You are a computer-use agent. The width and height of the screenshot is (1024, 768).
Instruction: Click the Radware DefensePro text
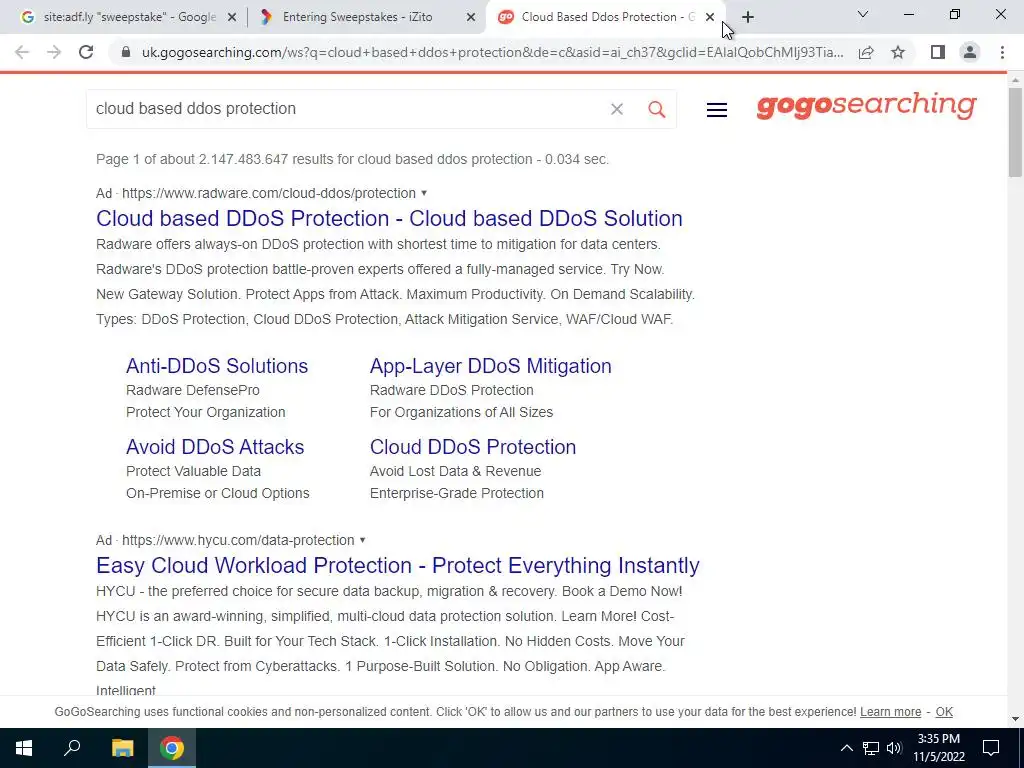tap(193, 391)
